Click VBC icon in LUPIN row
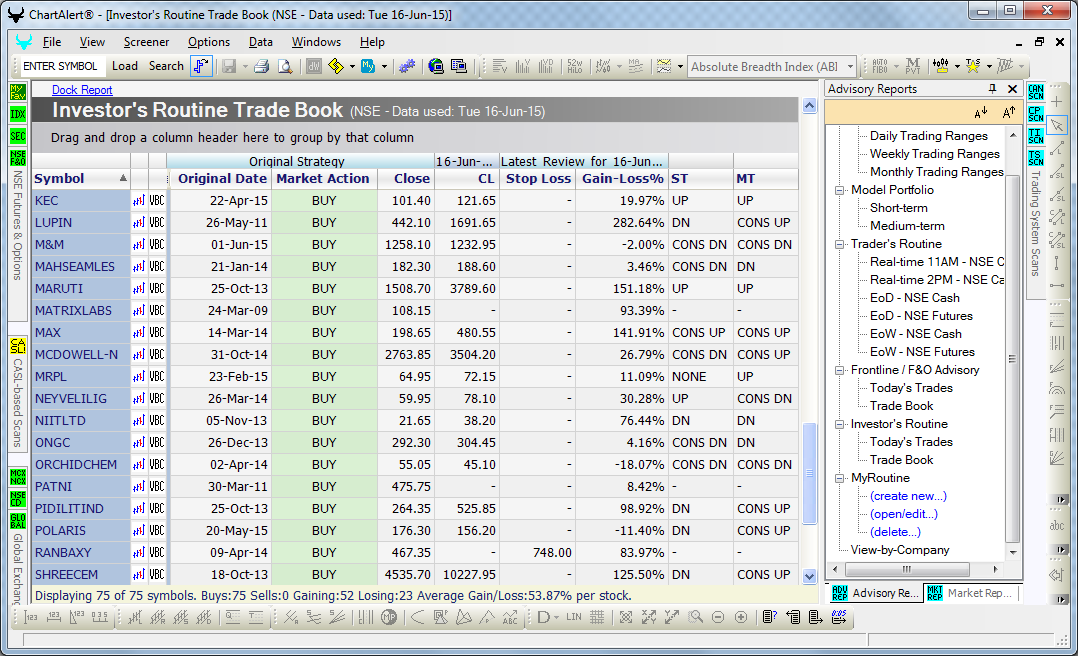The image size is (1078, 656). tap(157, 223)
